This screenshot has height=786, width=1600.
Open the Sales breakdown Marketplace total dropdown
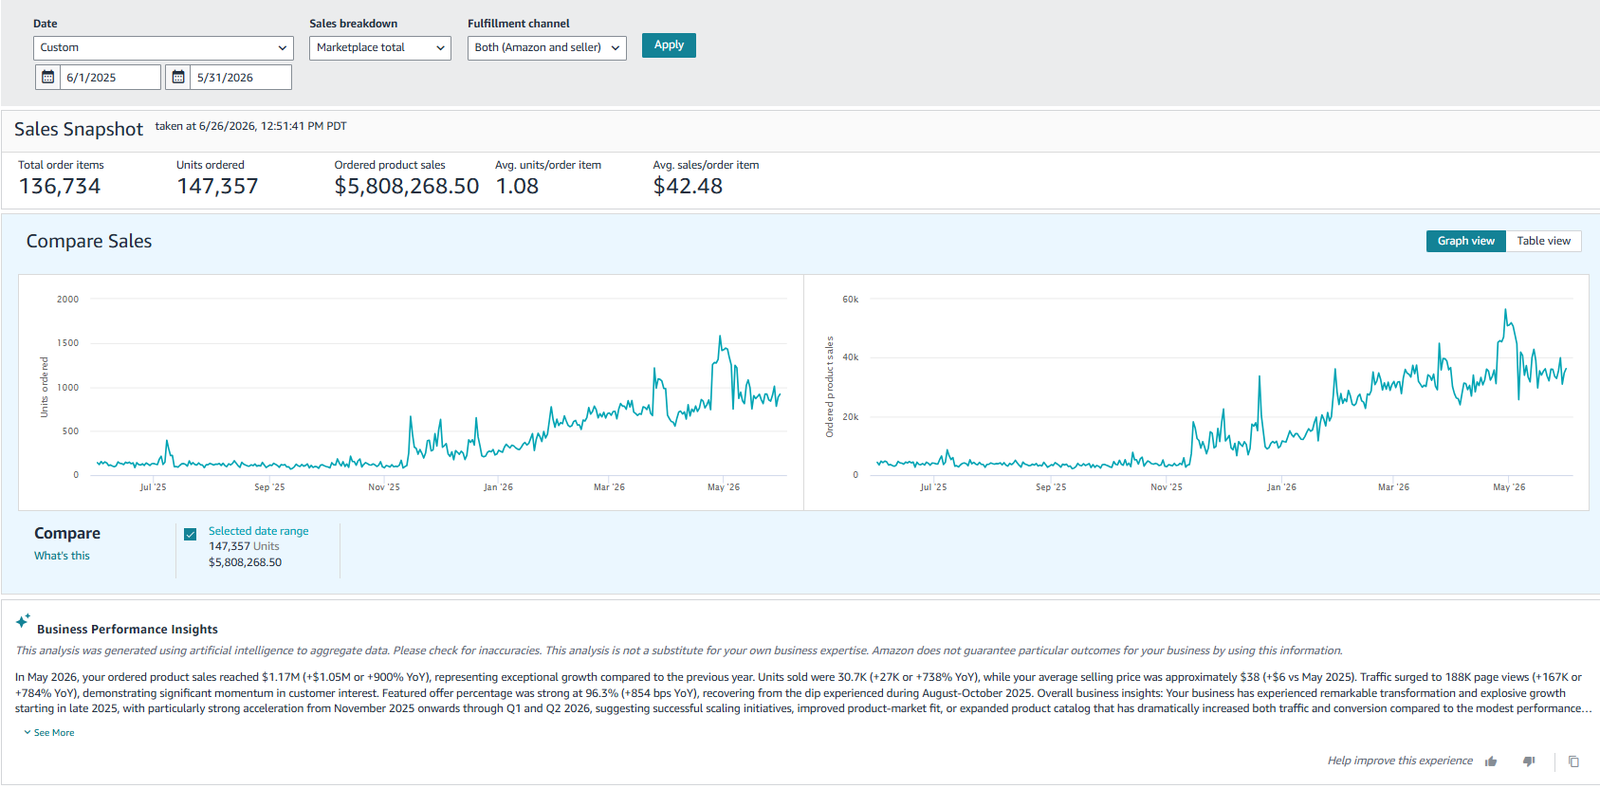(x=380, y=48)
